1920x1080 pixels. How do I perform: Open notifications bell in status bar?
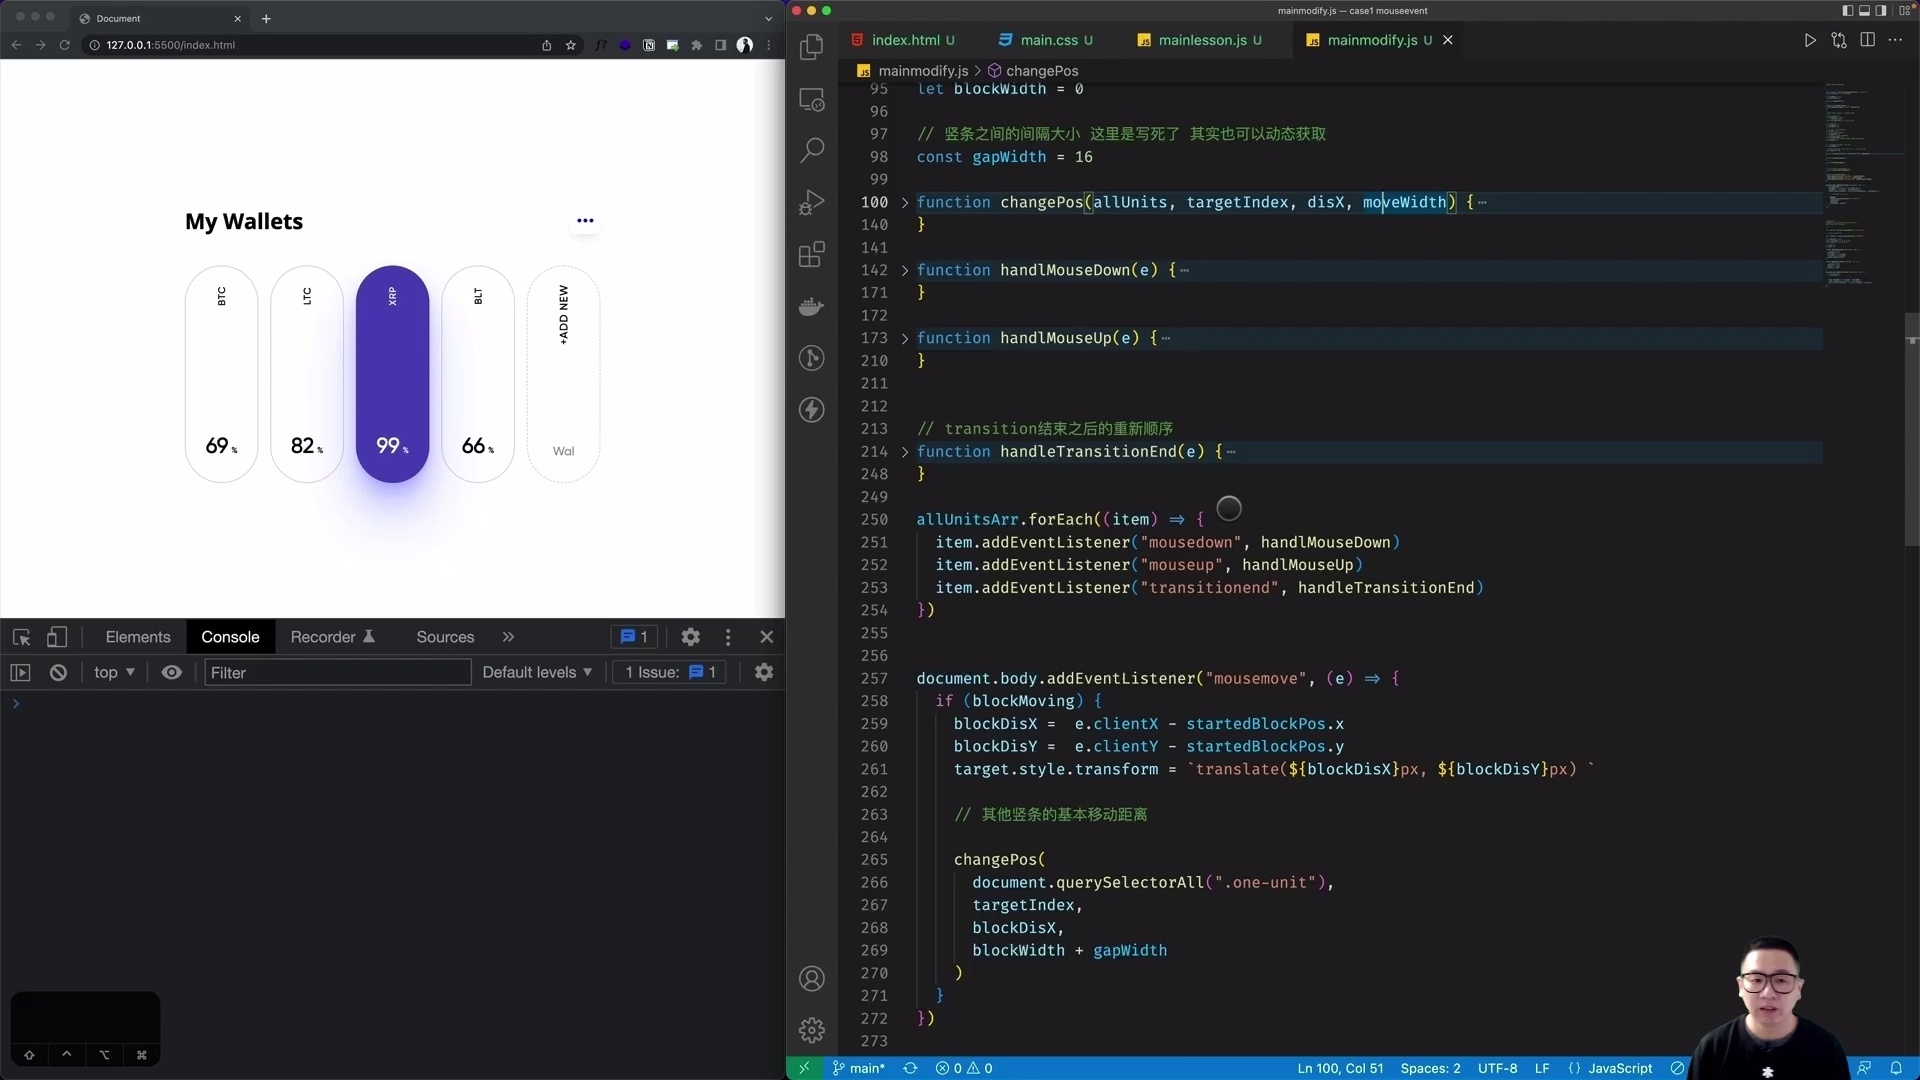(x=1896, y=1068)
